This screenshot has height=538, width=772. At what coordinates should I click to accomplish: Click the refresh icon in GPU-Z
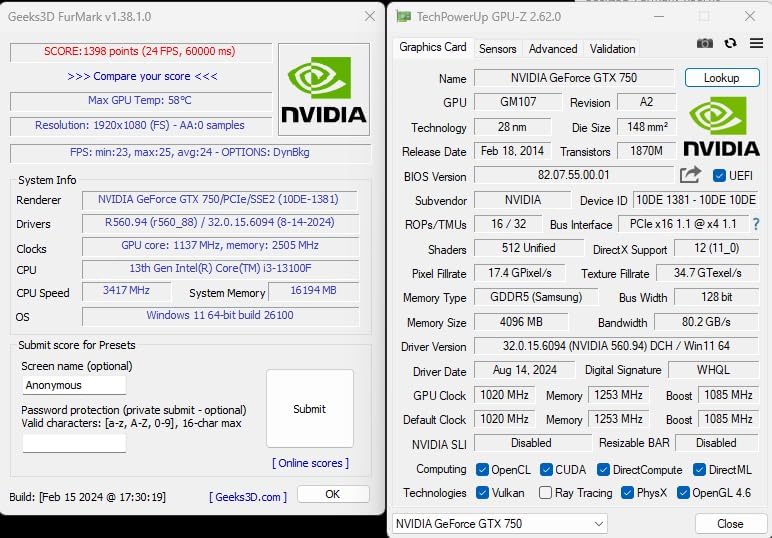point(730,43)
